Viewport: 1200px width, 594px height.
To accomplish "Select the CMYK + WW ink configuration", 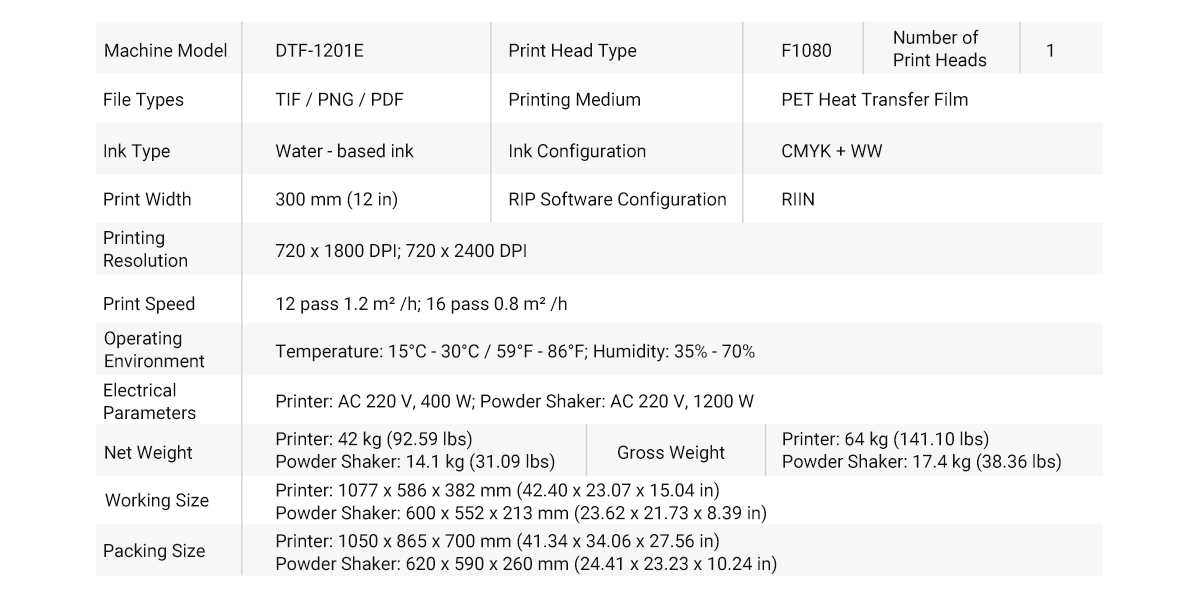I will point(831,151).
